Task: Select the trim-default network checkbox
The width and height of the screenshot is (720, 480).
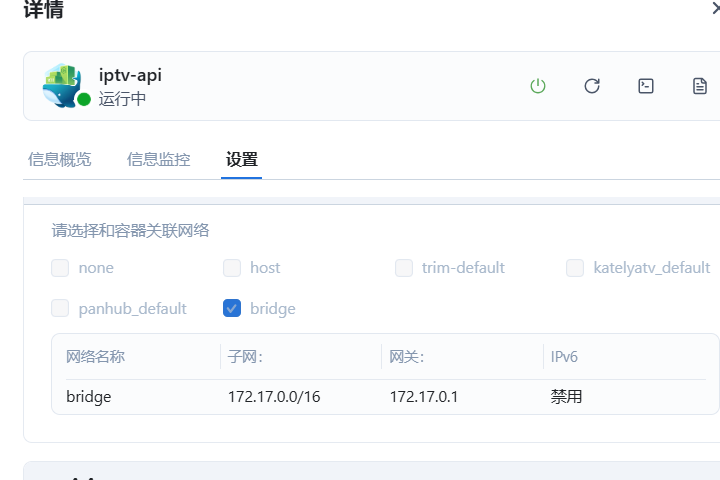Action: point(404,268)
